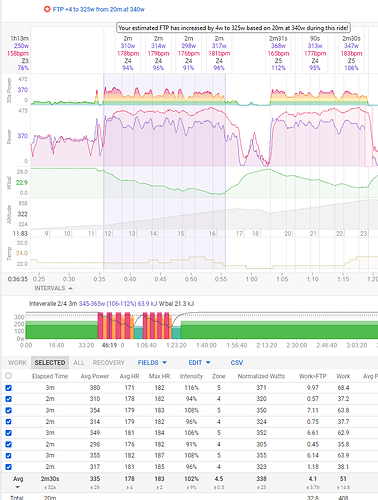Click the long green segment in workout overview
Screen dimensions: 378x500
pos(279,330)
